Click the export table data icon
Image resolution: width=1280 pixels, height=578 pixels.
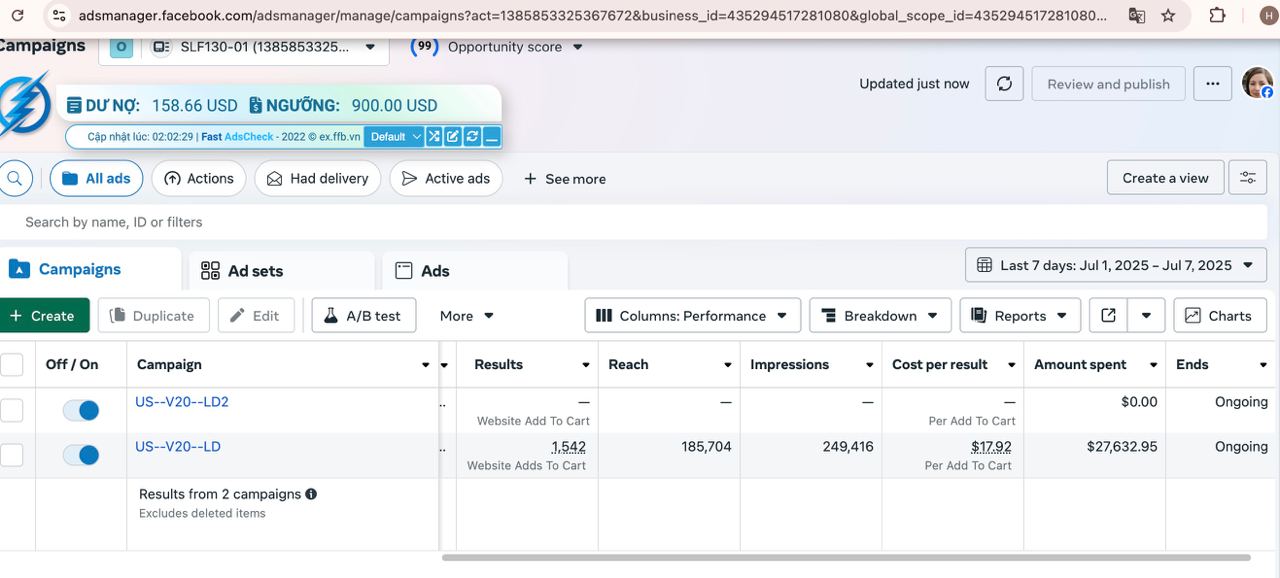tap(1108, 316)
